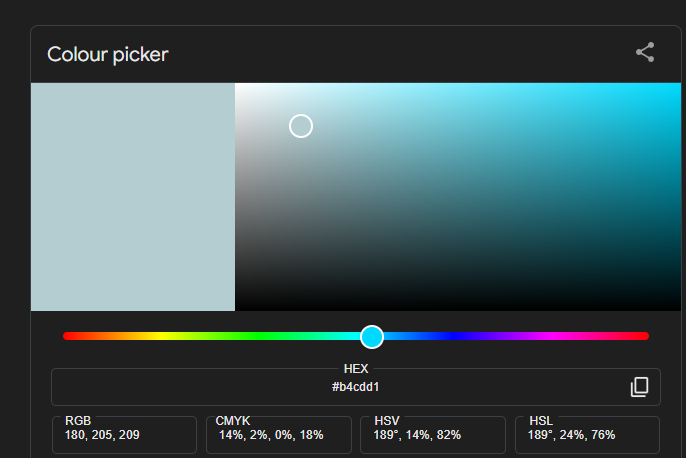The width and height of the screenshot is (686, 458).
Task: Click the white circle selector in gradient area
Action: point(301,126)
